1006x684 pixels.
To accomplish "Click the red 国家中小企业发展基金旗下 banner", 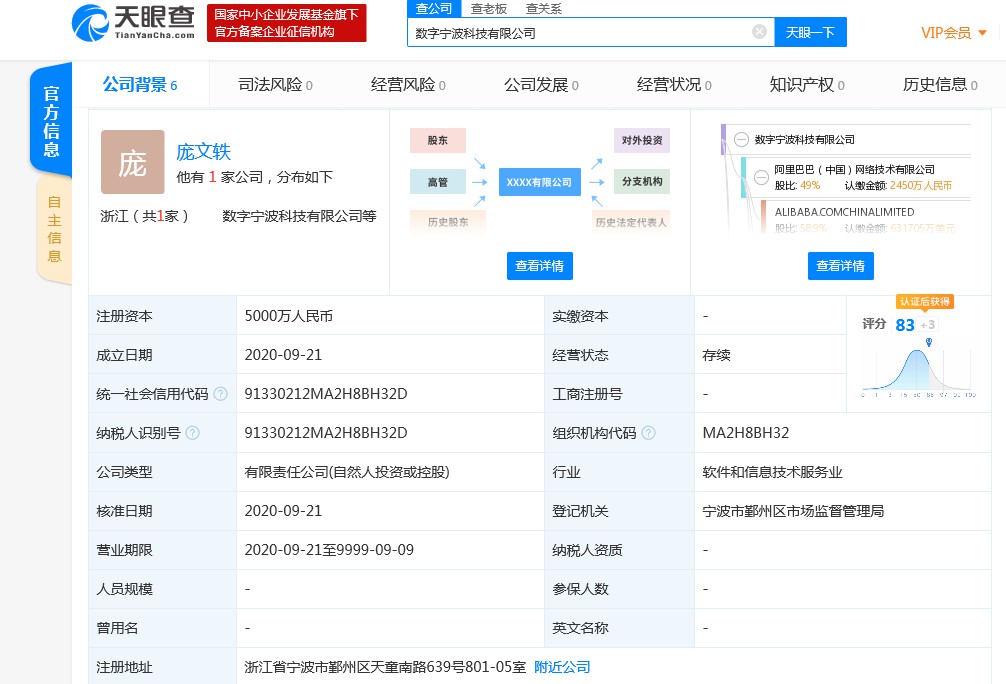I will [x=286, y=23].
